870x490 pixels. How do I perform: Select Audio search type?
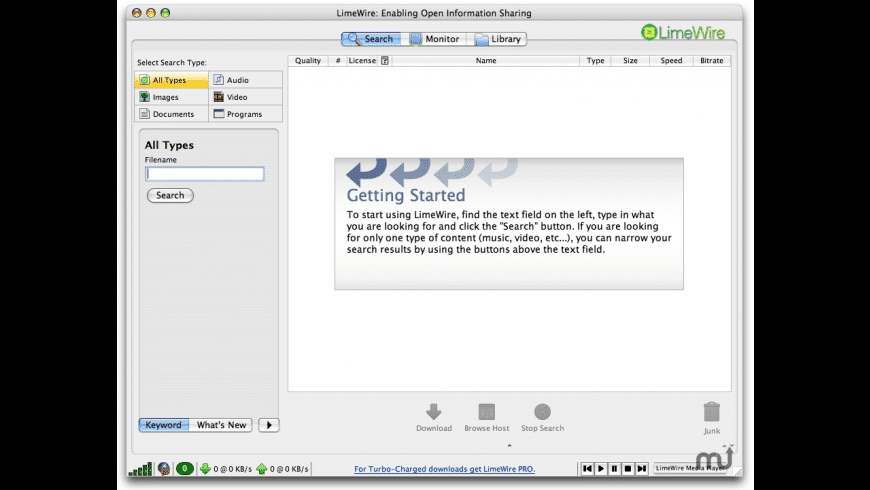(246, 80)
